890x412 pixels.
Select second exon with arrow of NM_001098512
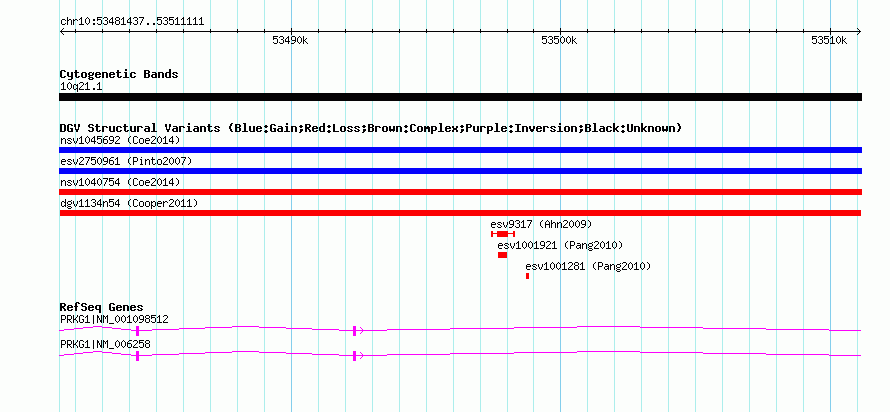point(357,331)
